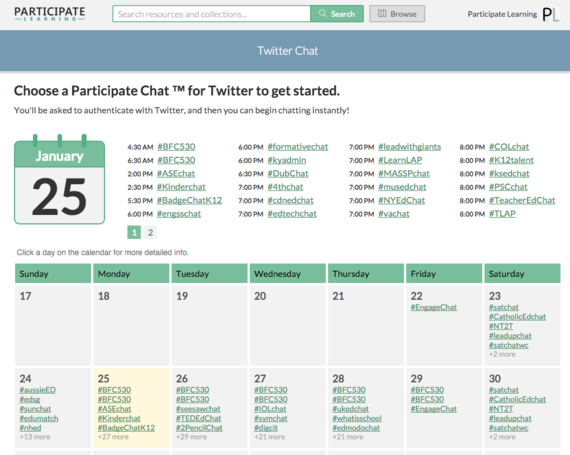The width and height of the screenshot is (570, 455).
Task: Open #aussieED on Sunday 24
Action: (x=38, y=390)
